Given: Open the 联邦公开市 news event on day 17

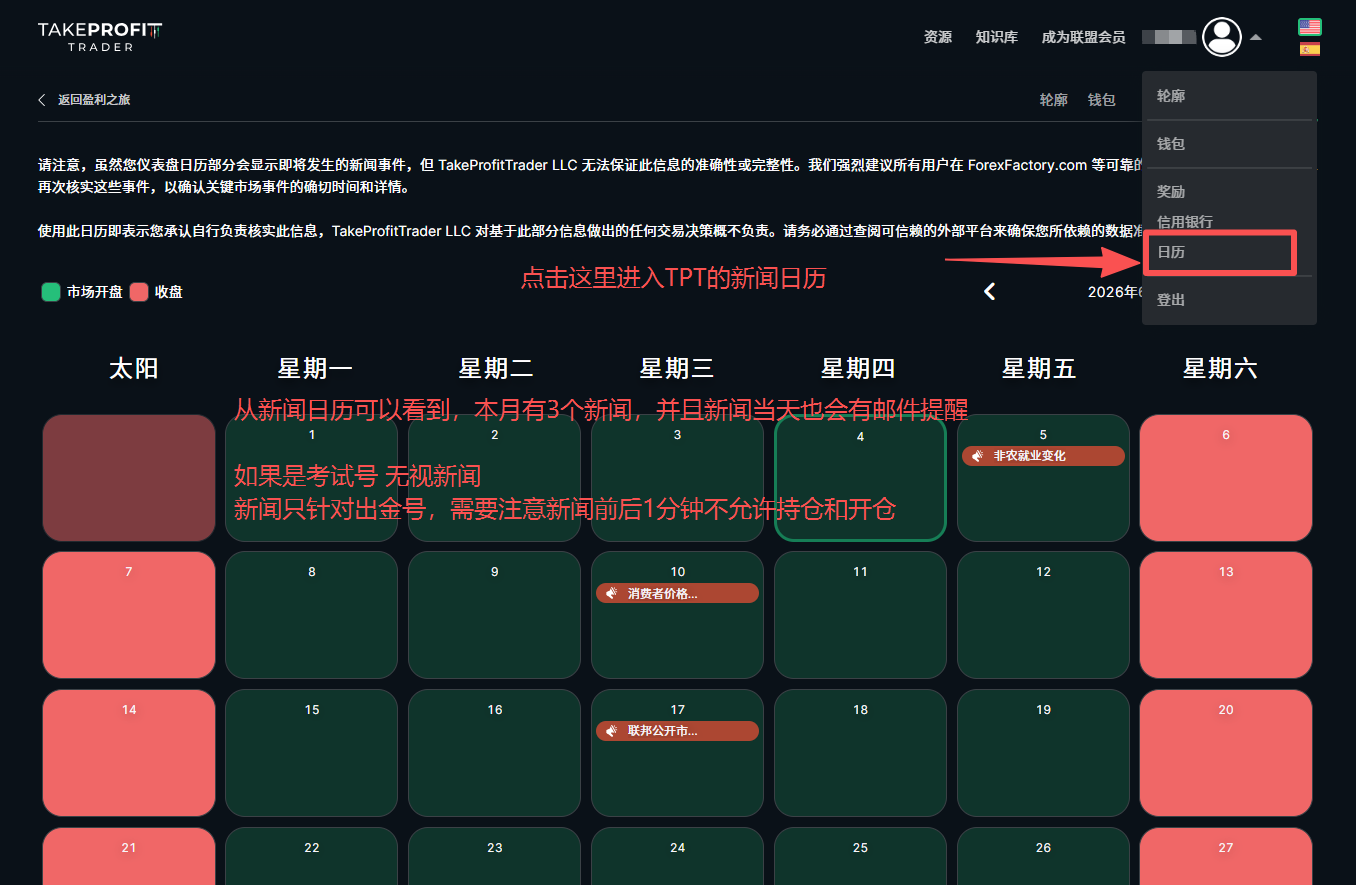Looking at the screenshot, I should click(x=677, y=731).
